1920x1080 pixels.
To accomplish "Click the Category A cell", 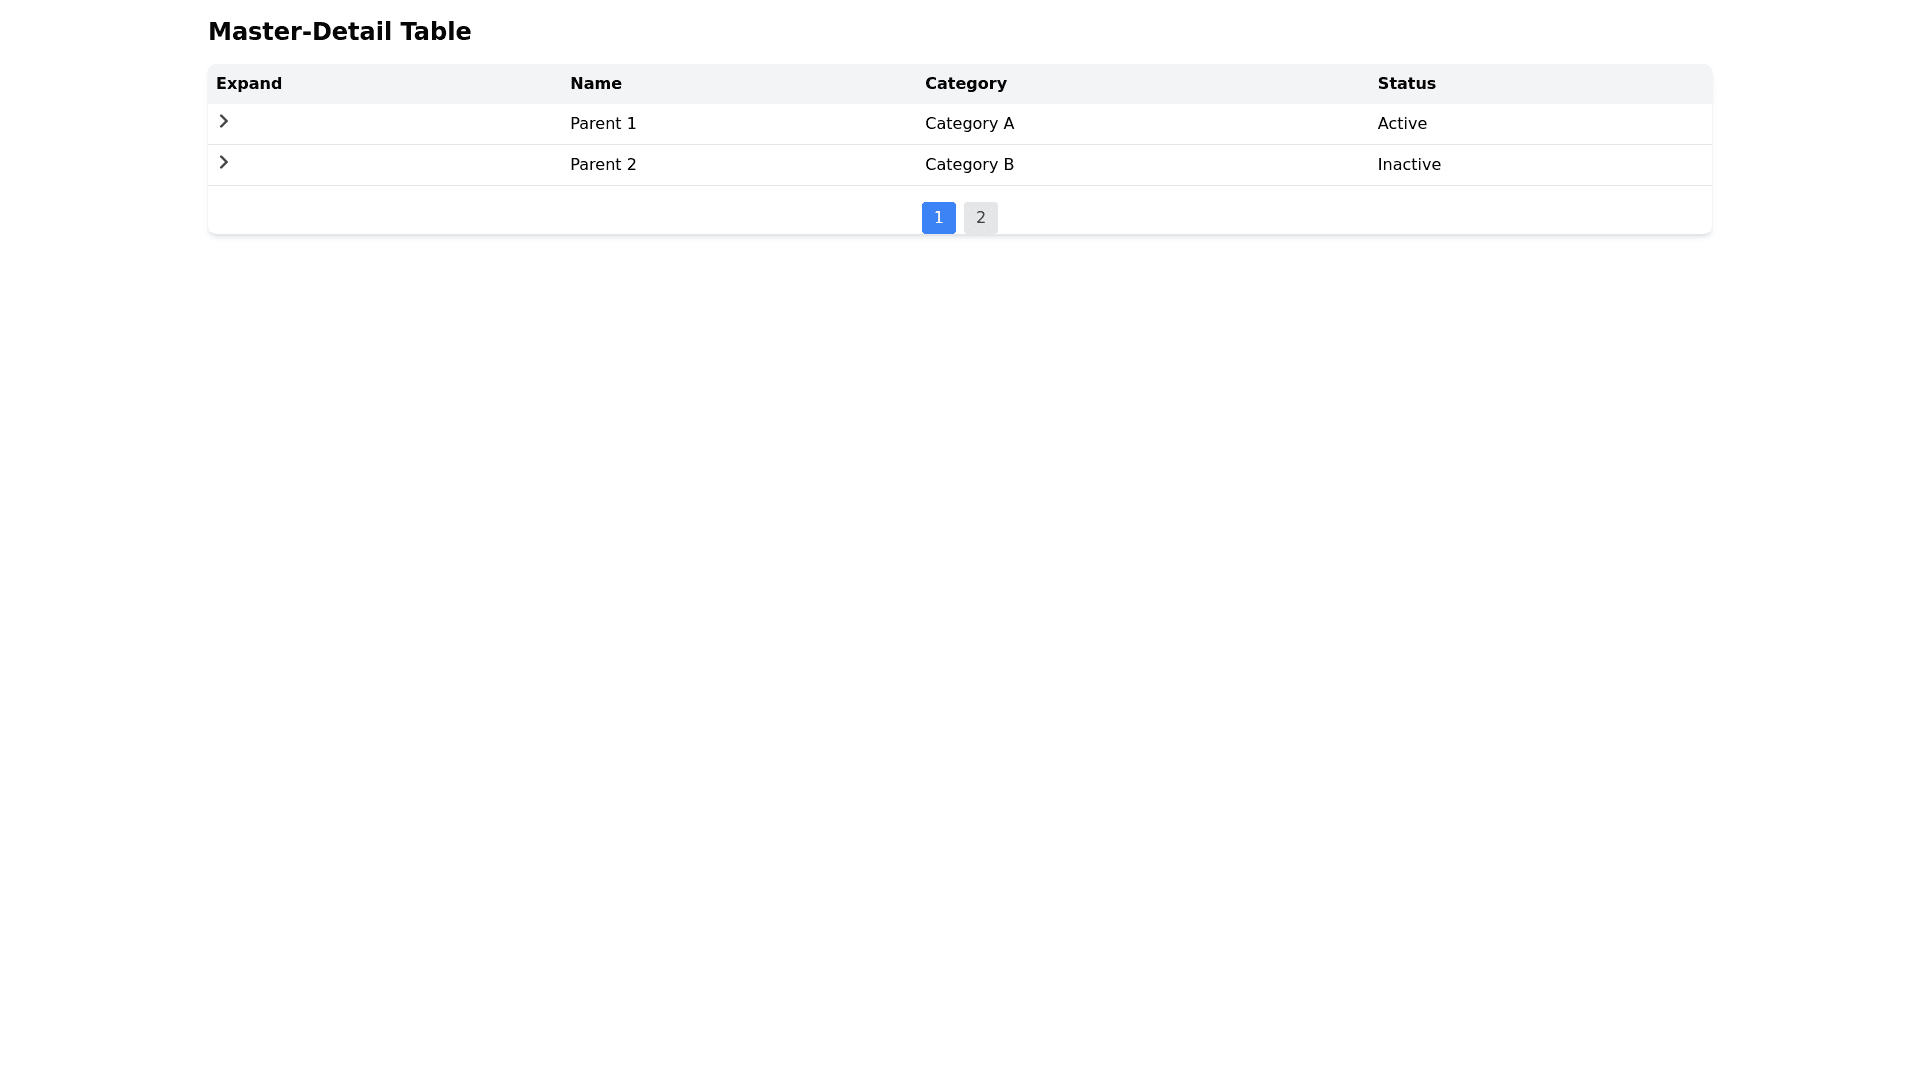I will (x=969, y=124).
